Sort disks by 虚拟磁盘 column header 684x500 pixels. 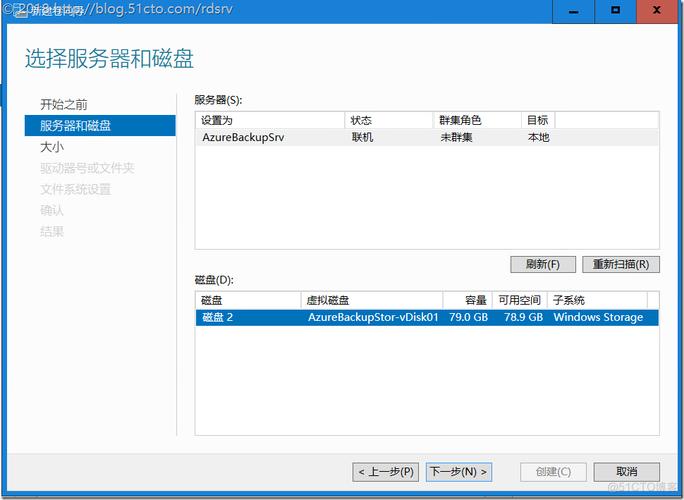pyautogui.click(x=372, y=300)
